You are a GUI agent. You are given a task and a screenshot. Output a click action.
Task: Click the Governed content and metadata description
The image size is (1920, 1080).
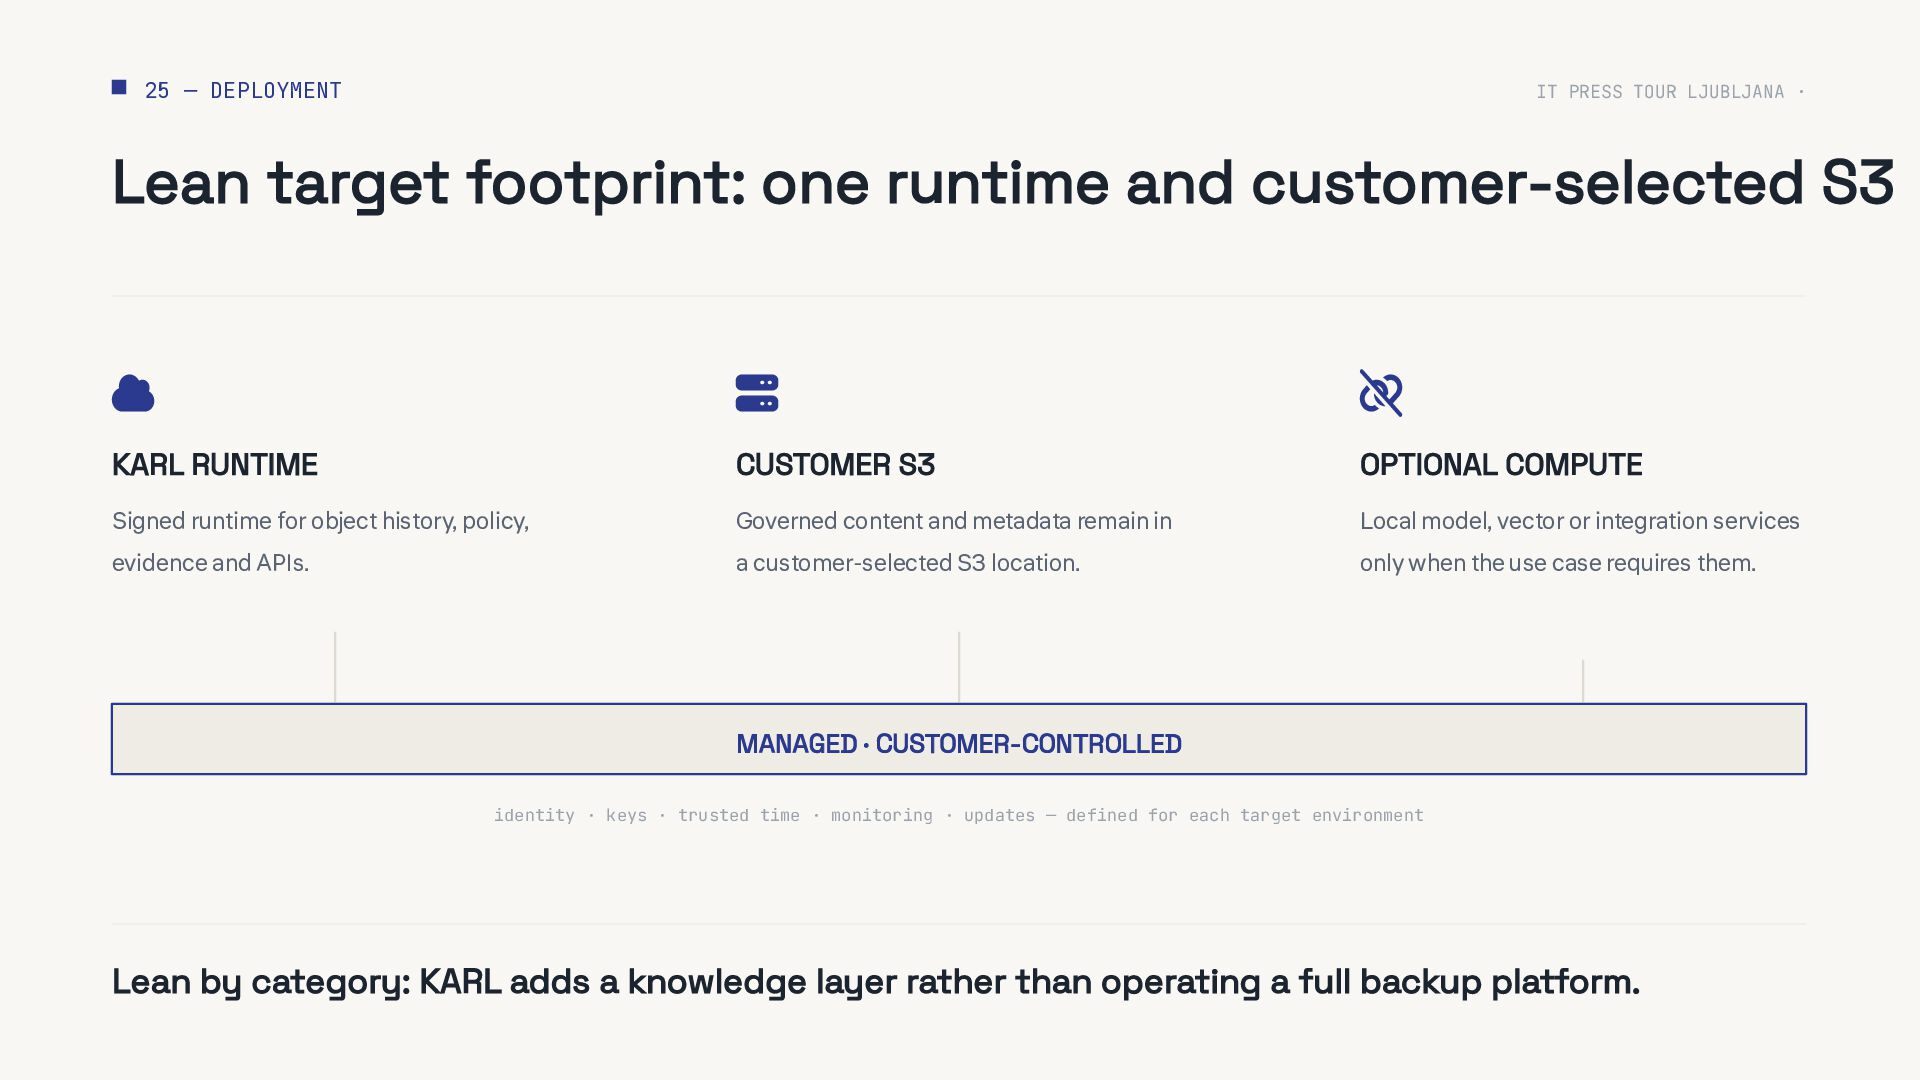(954, 542)
